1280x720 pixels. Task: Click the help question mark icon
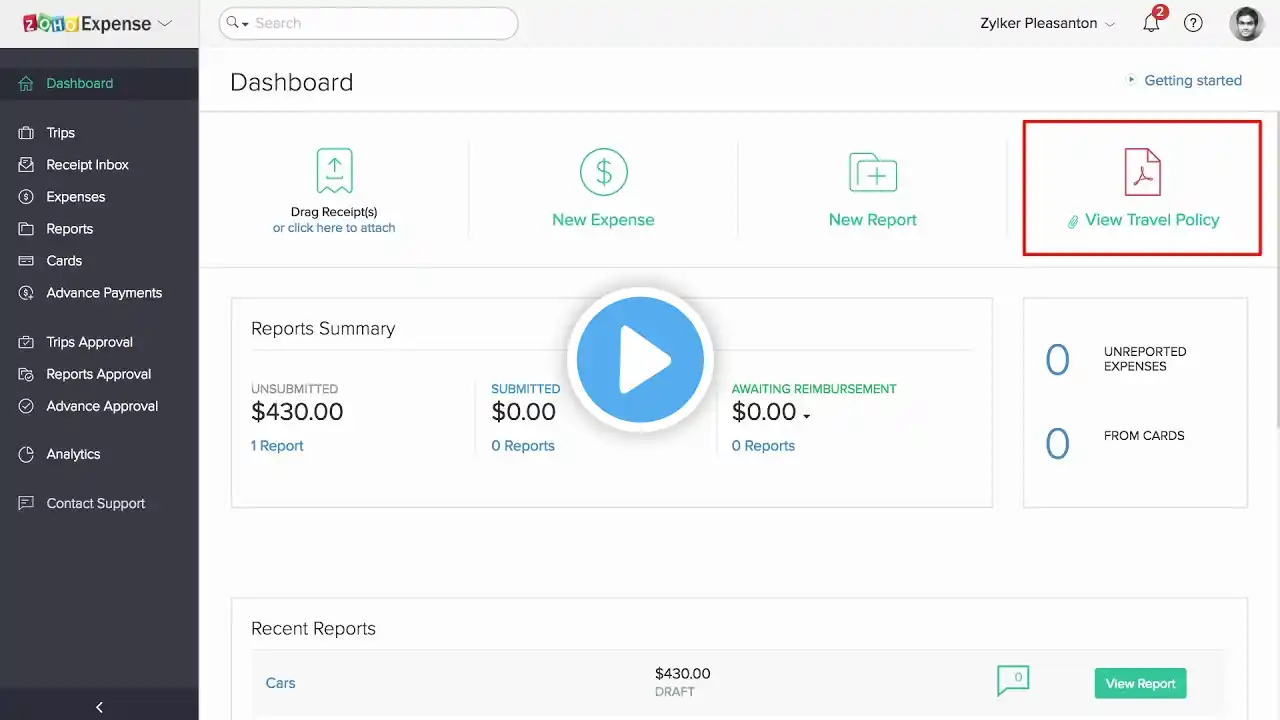[1193, 23]
